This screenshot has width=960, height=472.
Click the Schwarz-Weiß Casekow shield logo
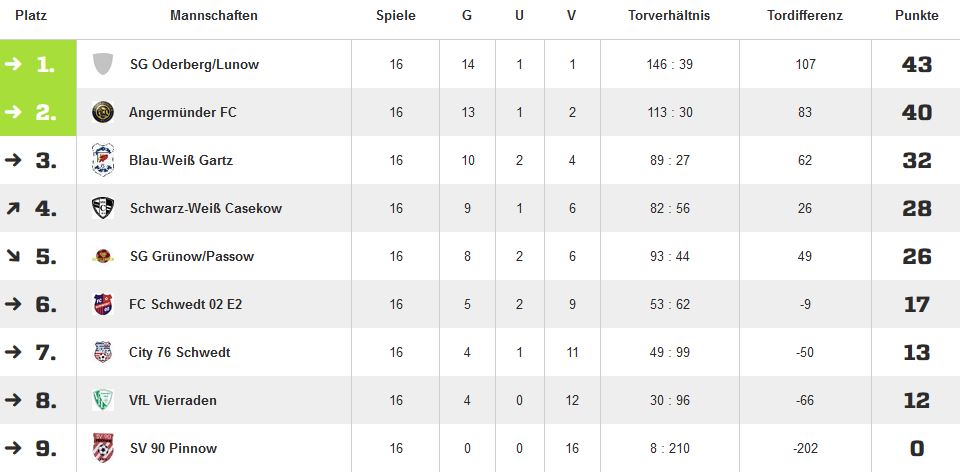103,208
